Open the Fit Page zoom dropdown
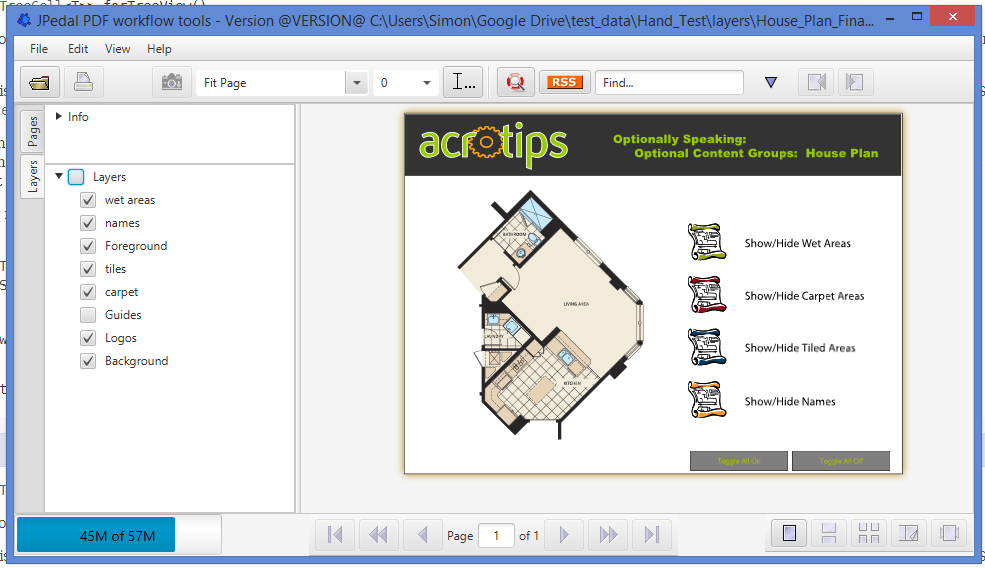The image size is (985, 568). pyautogui.click(x=356, y=83)
